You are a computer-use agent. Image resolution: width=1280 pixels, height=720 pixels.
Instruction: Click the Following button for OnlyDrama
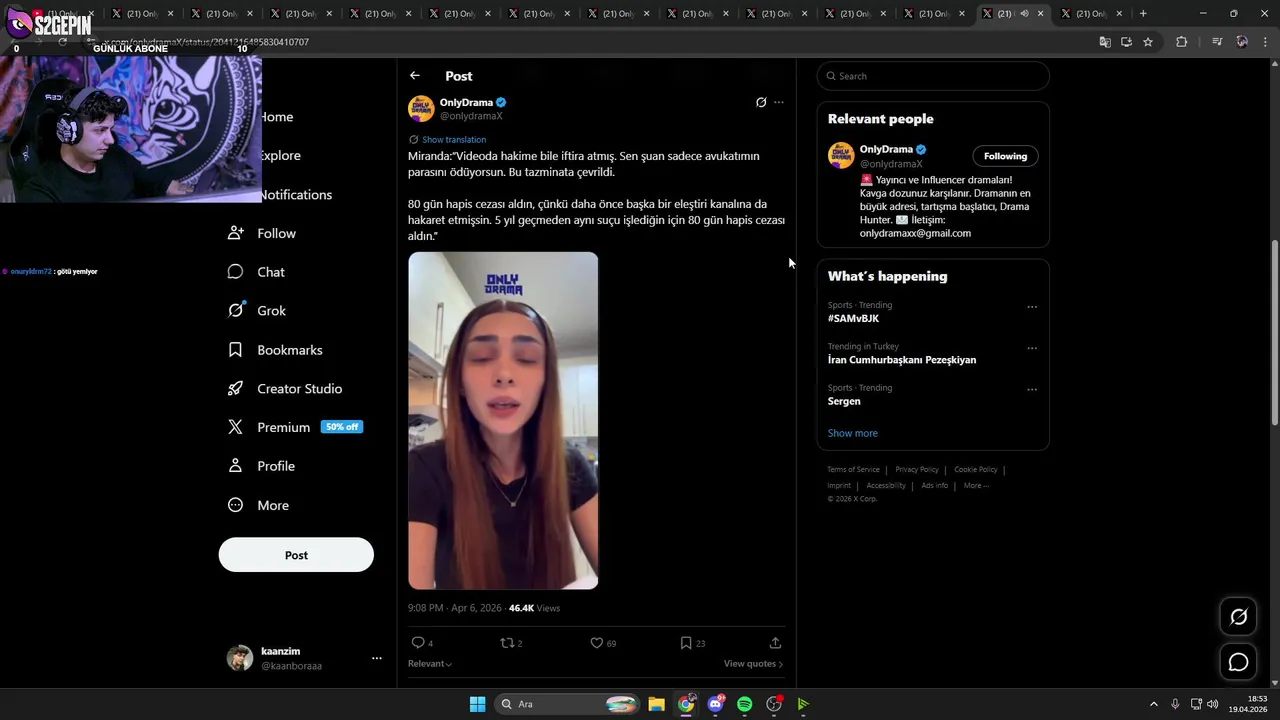[x=1005, y=156]
